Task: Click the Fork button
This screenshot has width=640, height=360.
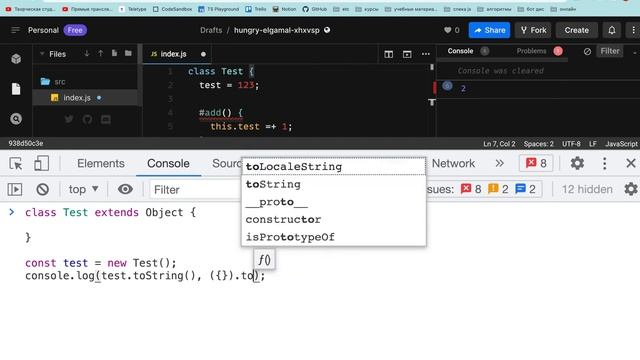Action: 533,30
